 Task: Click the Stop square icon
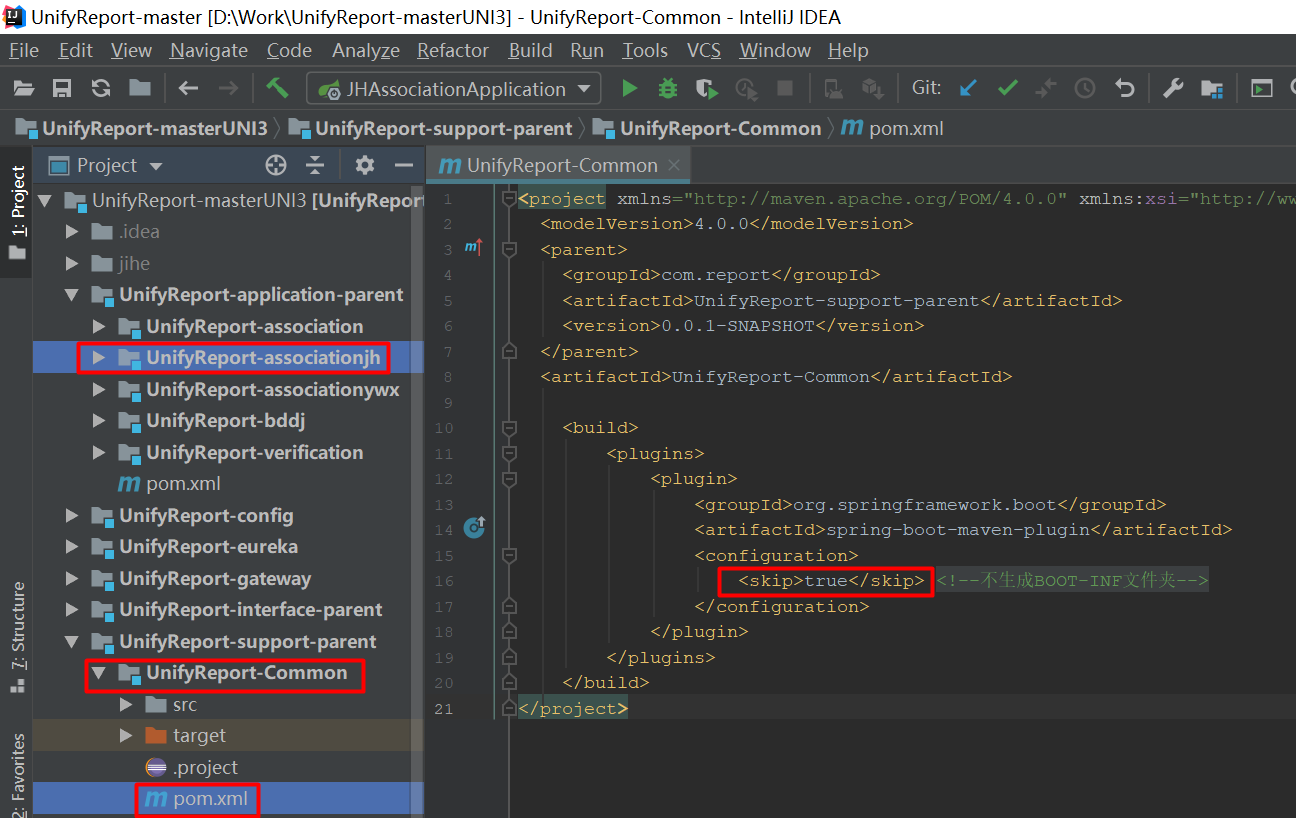[785, 89]
